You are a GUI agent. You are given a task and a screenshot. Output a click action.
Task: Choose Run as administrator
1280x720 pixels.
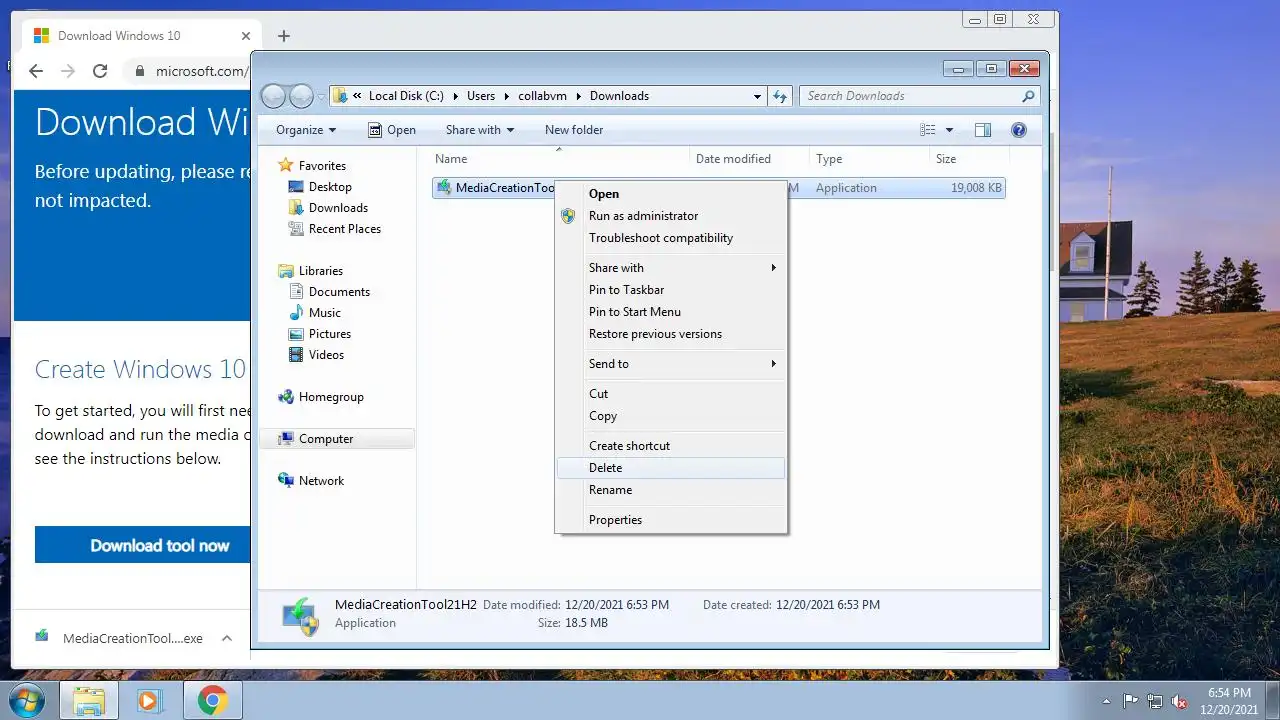click(x=671, y=216)
